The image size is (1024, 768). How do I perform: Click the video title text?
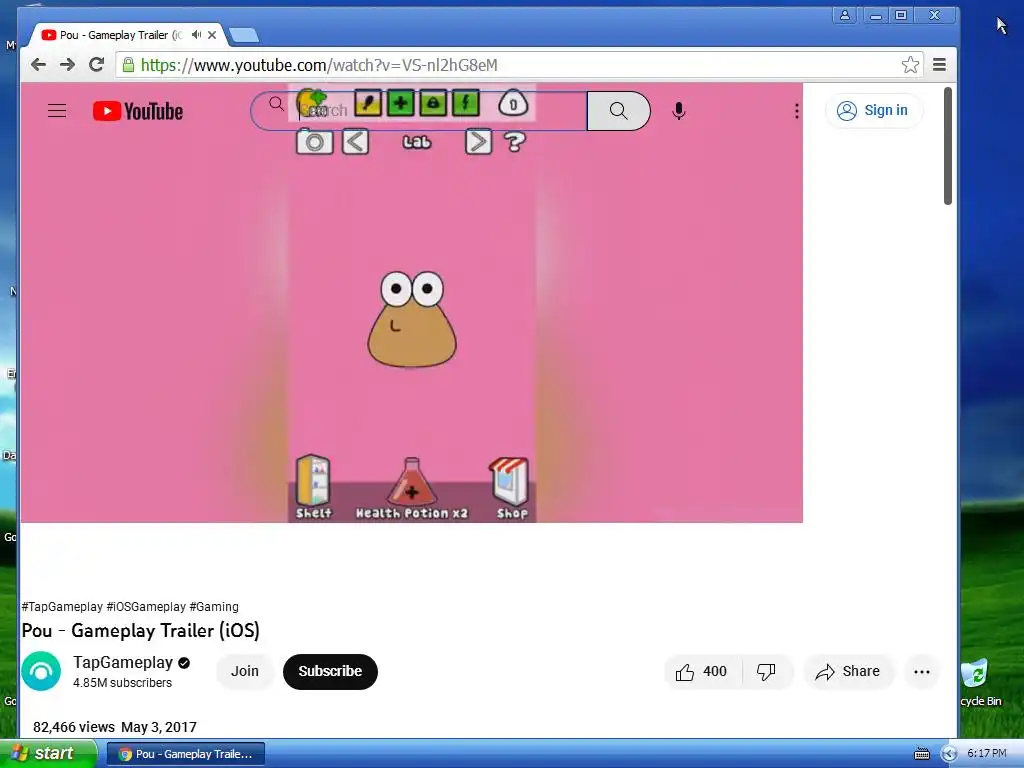pyautogui.click(x=140, y=630)
